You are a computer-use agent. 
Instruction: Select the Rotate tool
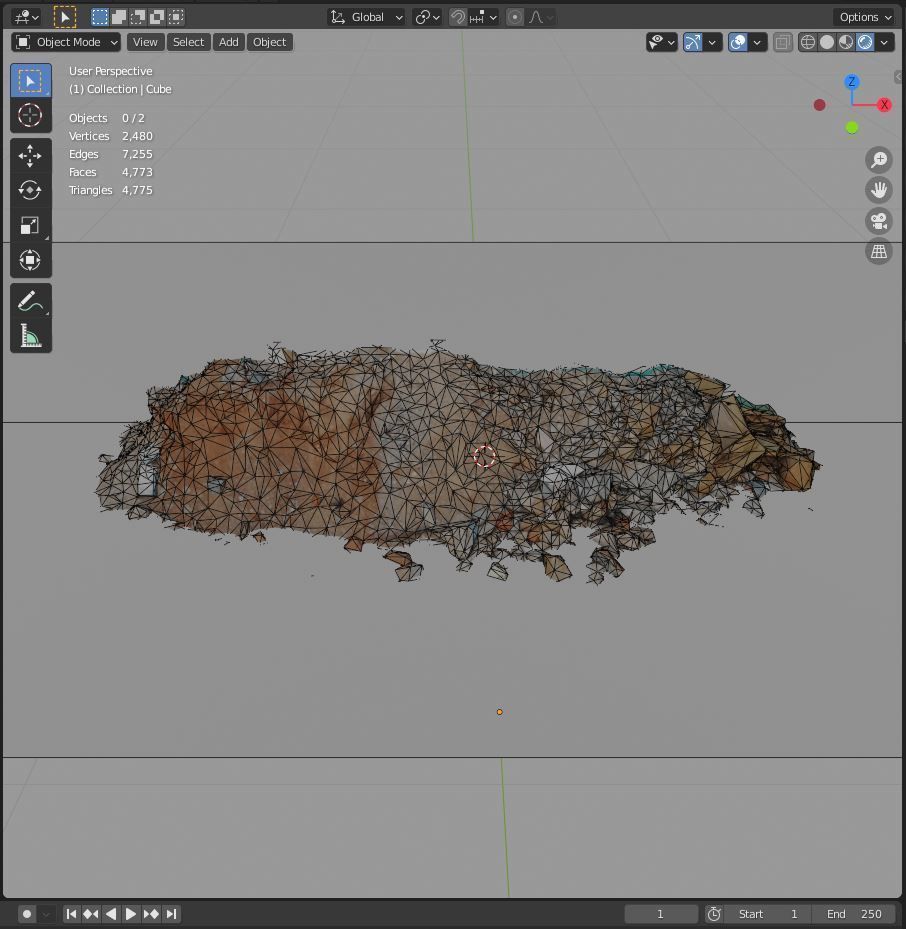(x=31, y=190)
